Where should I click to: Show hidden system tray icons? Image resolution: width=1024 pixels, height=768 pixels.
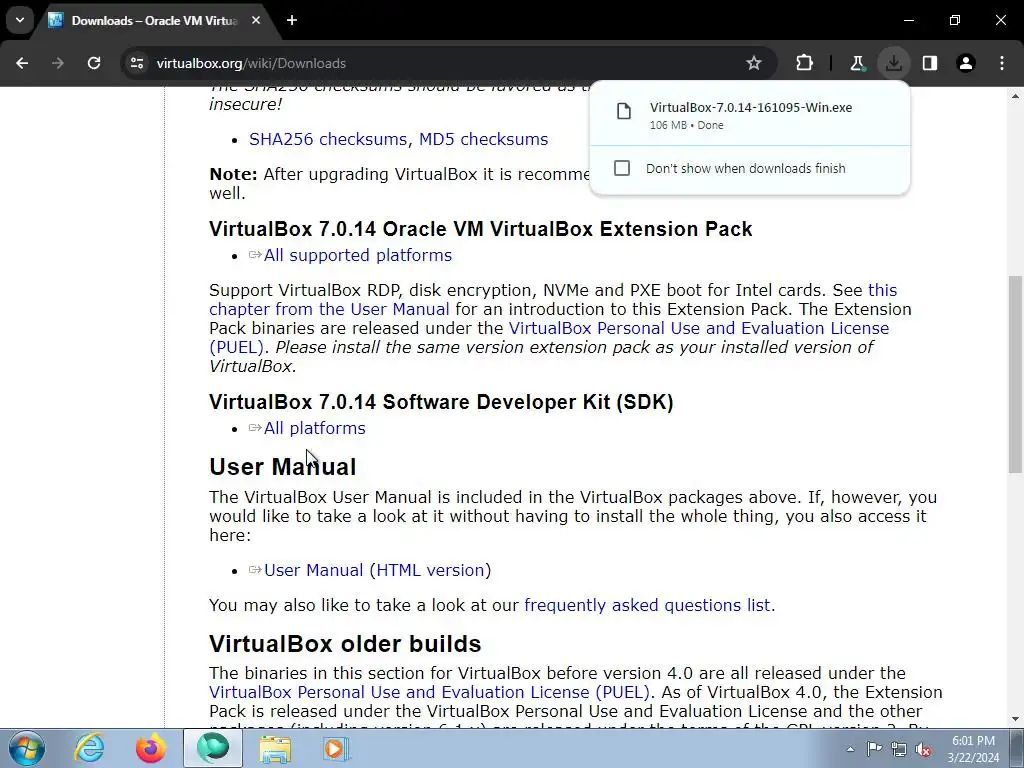click(850, 749)
